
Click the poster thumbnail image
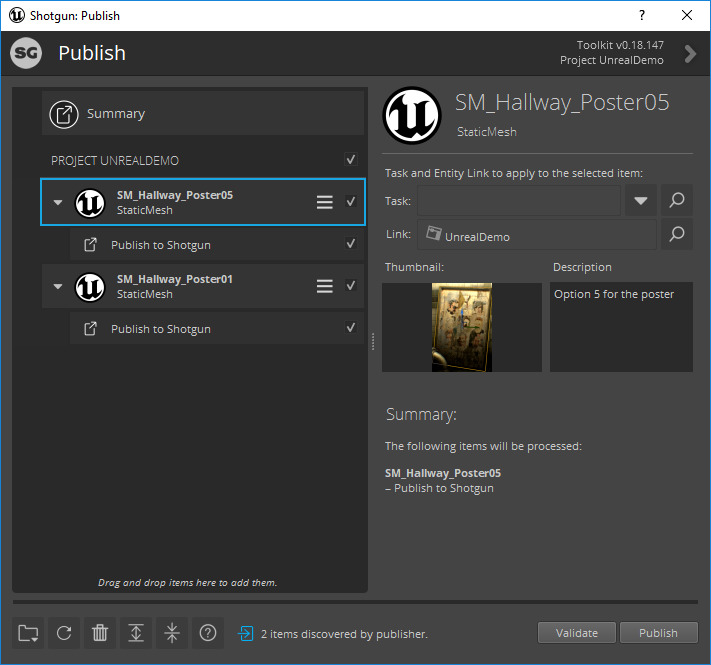tap(462, 327)
